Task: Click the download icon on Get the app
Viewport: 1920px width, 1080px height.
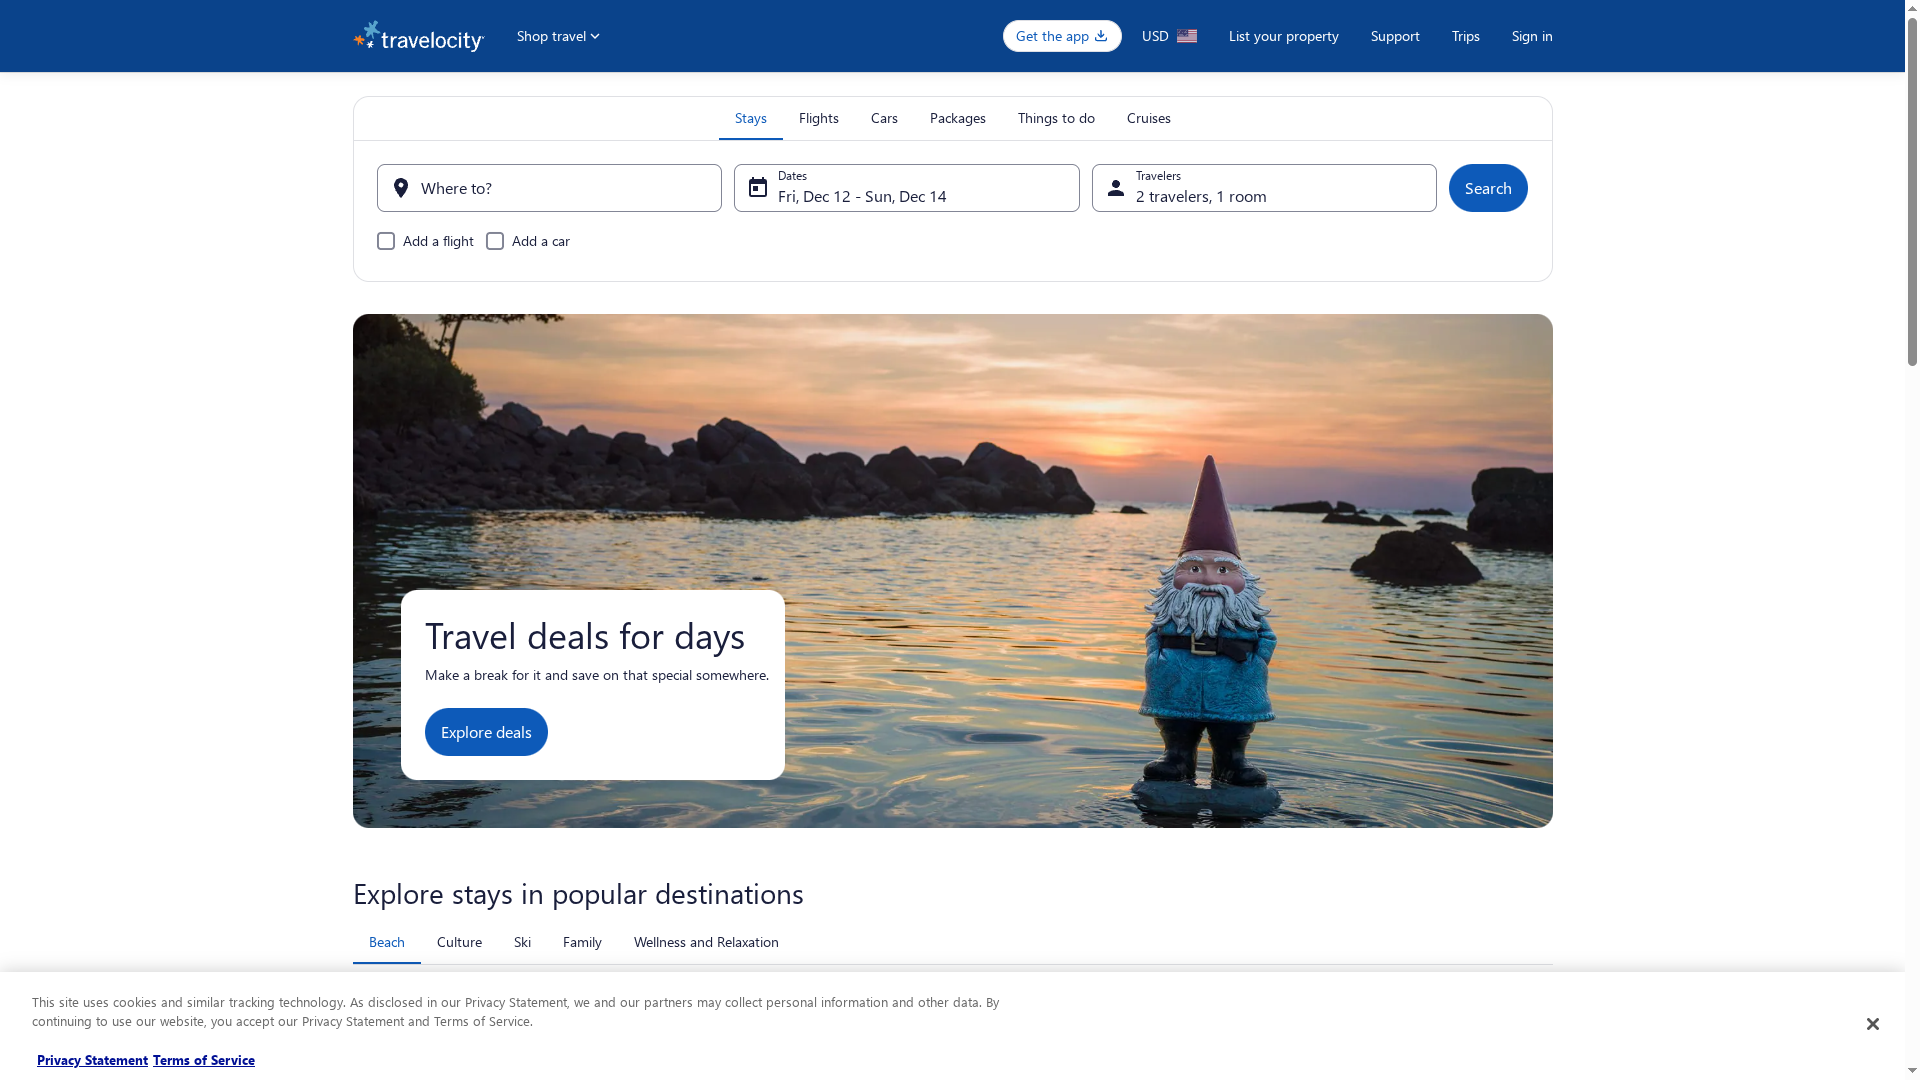Action: (x=1100, y=36)
